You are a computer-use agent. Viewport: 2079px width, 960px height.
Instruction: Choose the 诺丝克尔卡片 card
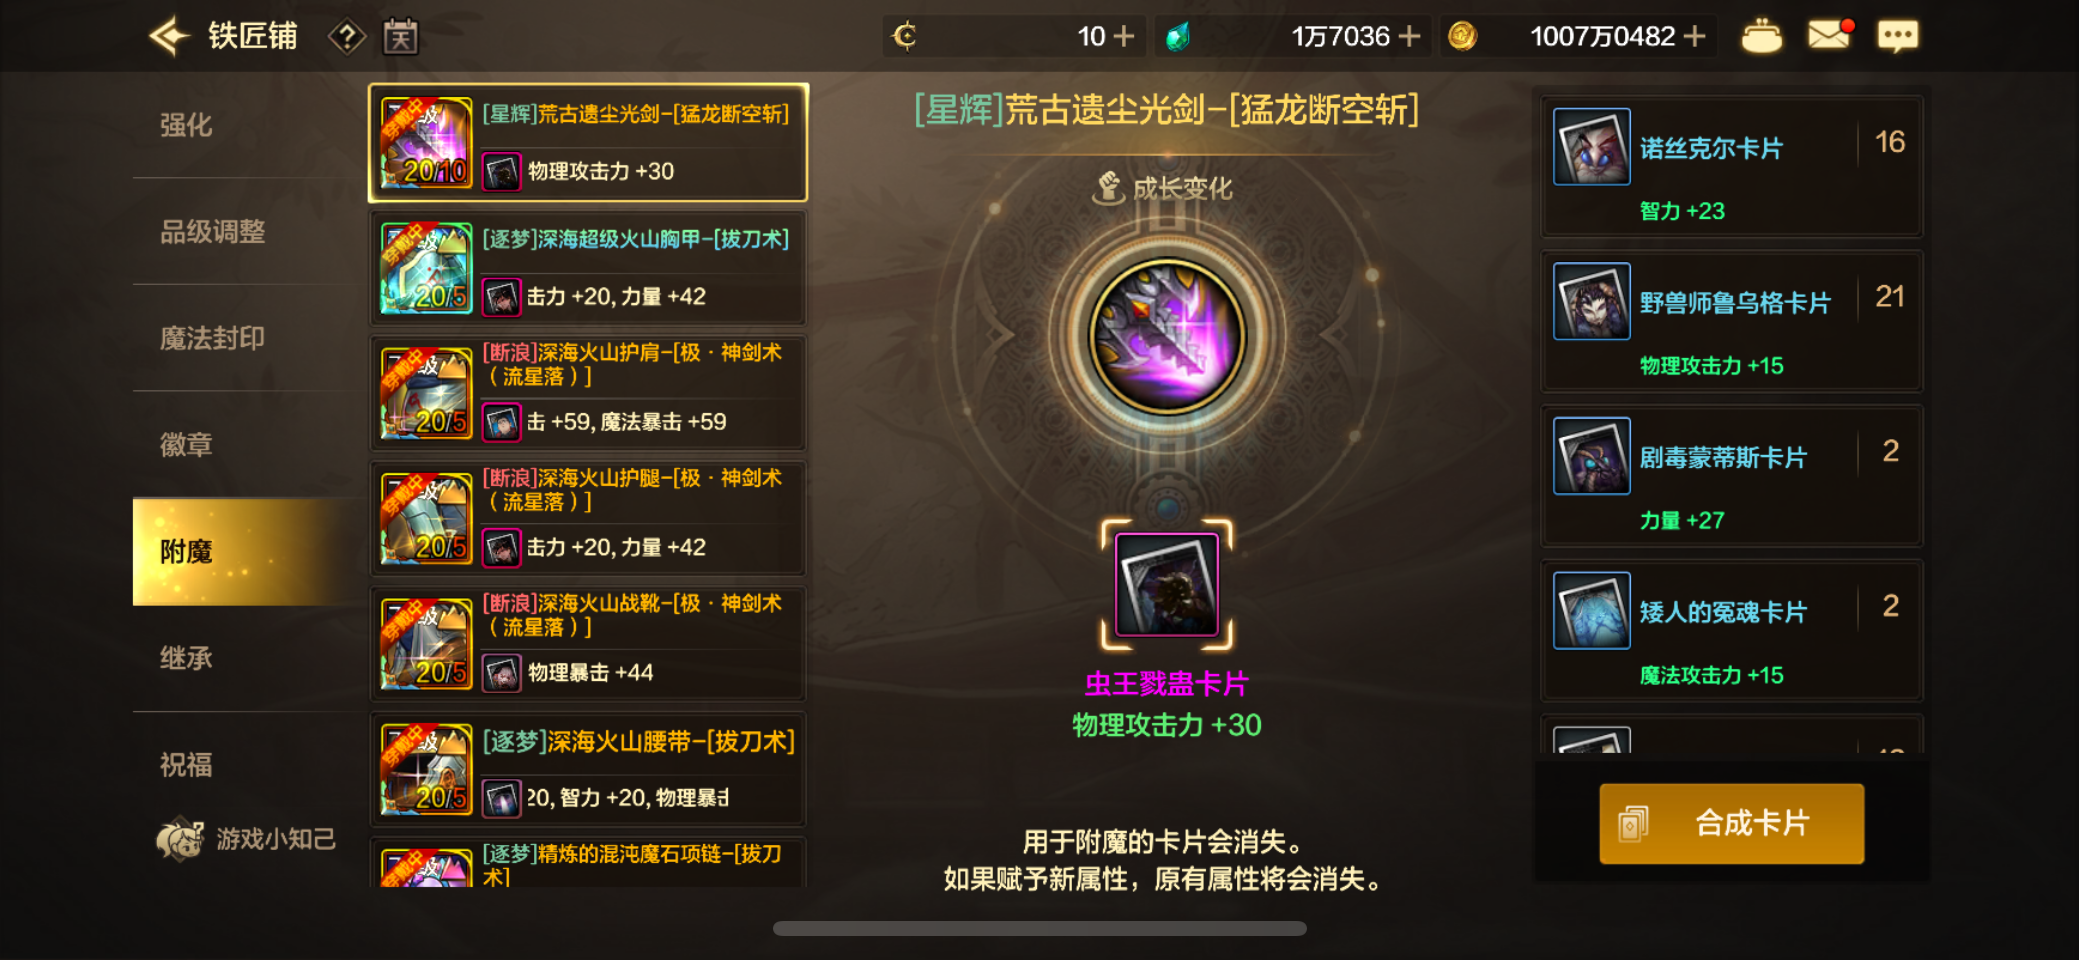click(1731, 166)
